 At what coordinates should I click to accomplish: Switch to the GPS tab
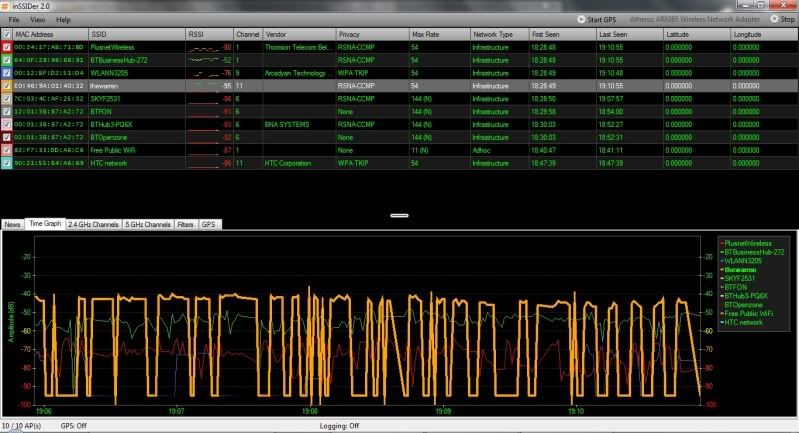coord(209,225)
